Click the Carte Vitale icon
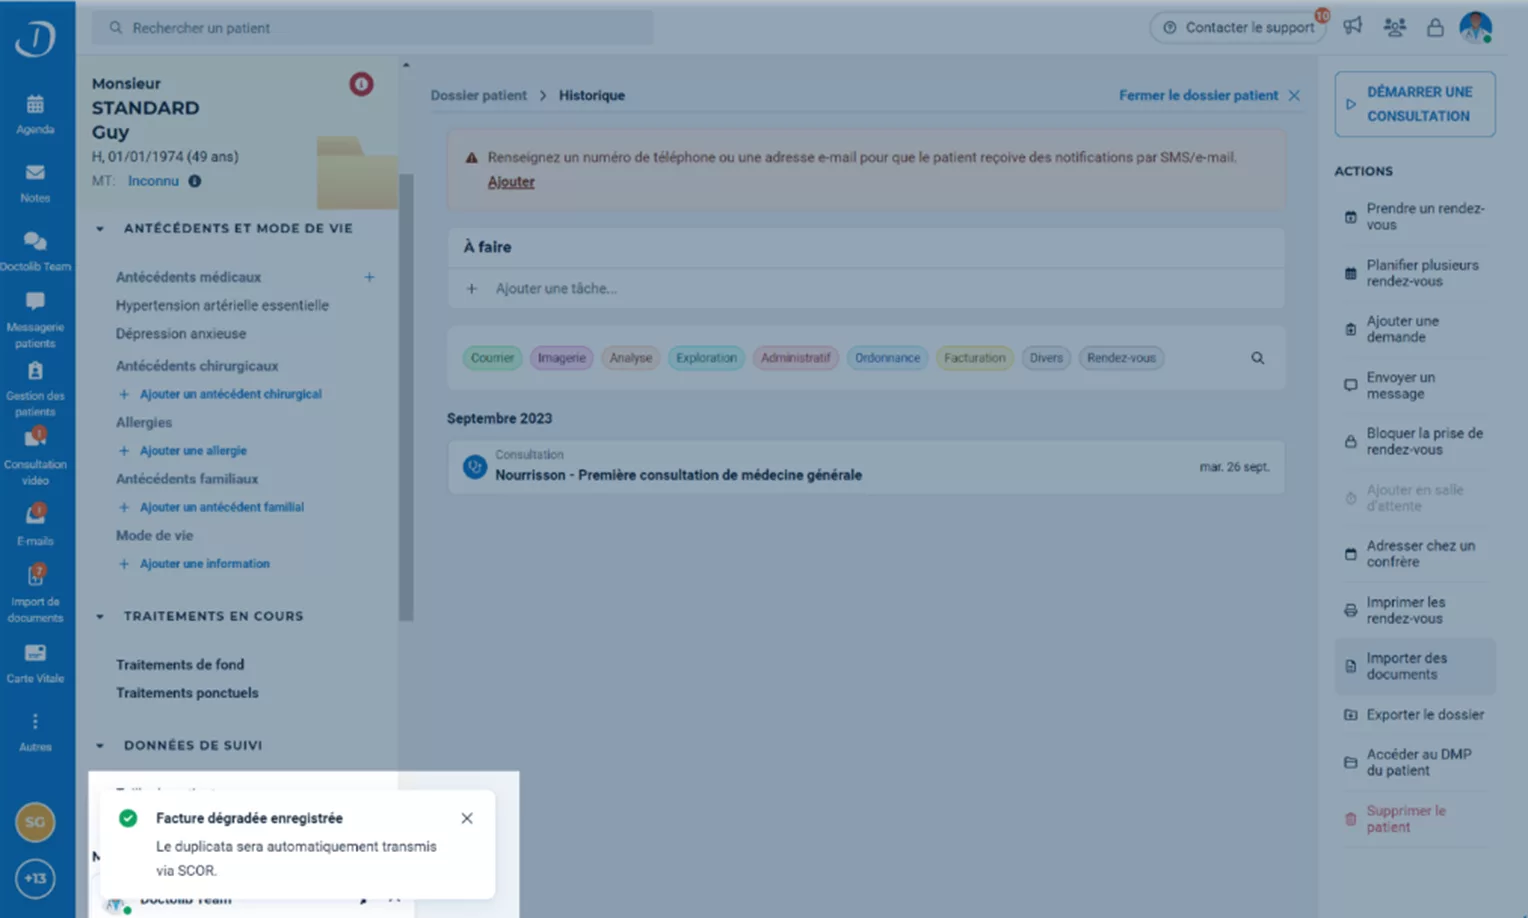This screenshot has width=1528, height=918. (x=35, y=654)
